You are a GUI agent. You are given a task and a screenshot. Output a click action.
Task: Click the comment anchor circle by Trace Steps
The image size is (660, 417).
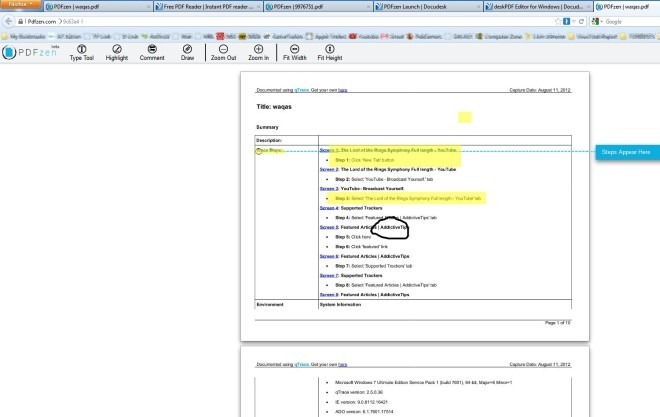[258, 151]
